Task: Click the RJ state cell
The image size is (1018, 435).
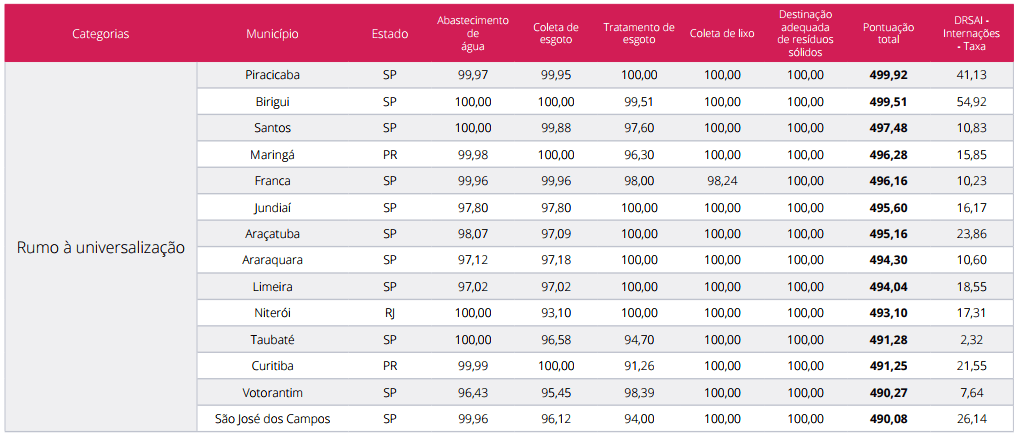Action: click(x=389, y=313)
